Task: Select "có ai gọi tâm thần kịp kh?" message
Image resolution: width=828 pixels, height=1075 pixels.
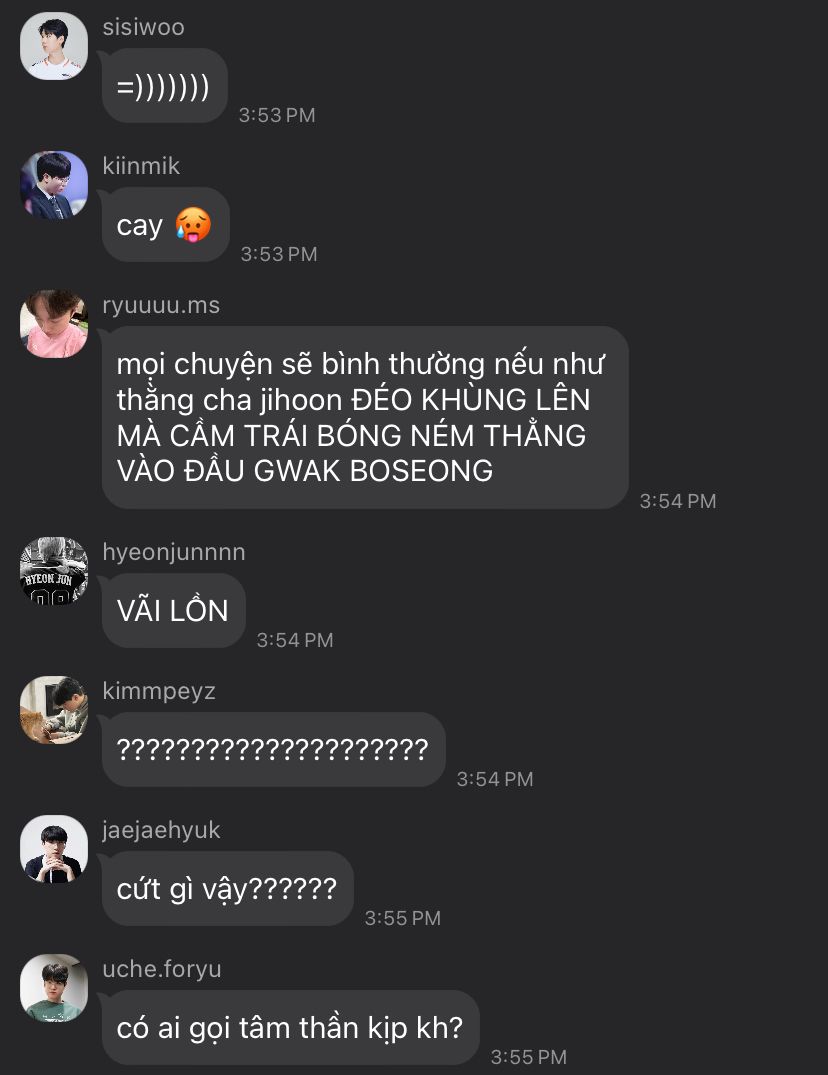Action: 291,1028
